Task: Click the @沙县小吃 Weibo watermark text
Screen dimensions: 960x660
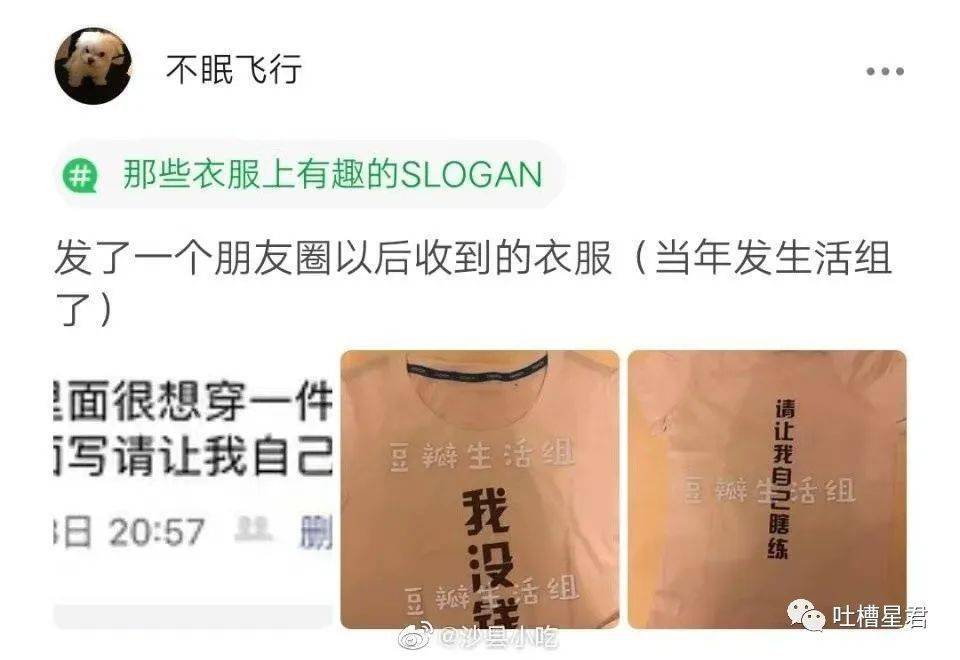Action: point(497,637)
